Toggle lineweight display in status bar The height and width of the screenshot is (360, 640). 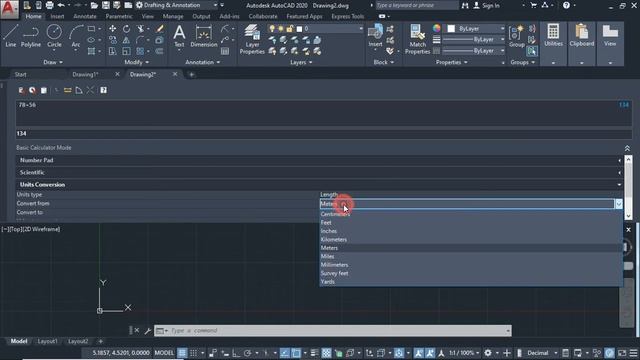tap(313, 353)
